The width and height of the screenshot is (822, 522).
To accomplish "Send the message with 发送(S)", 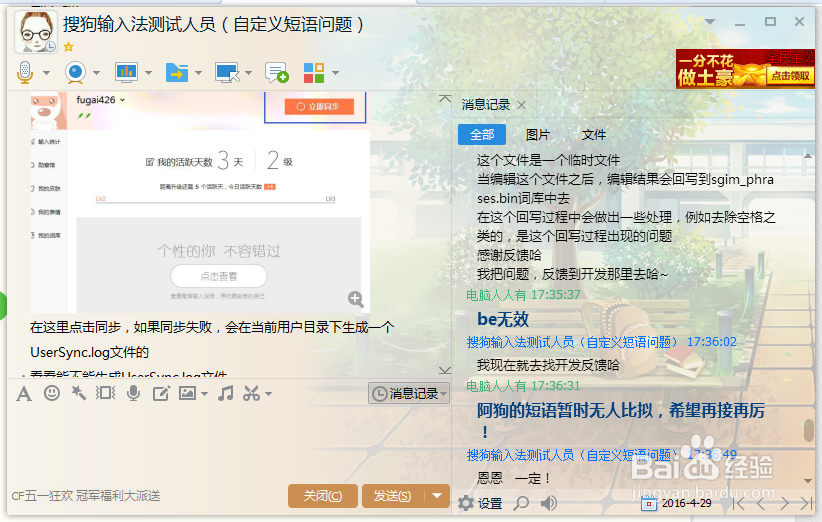I will (393, 496).
